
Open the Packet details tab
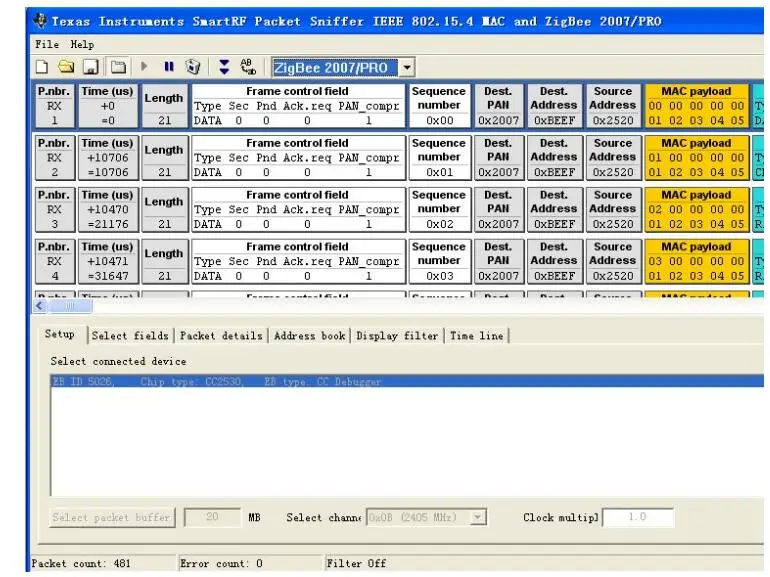tap(221, 335)
